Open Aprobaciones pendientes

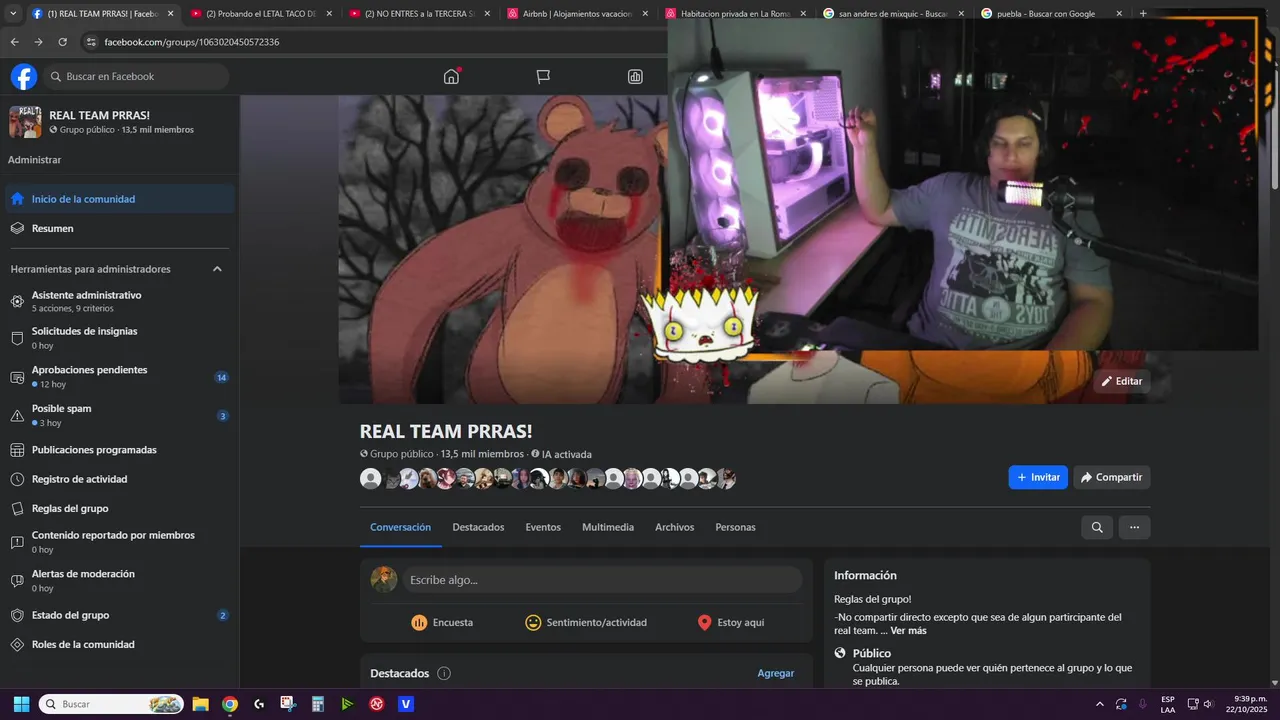click(x=120, y=377)
